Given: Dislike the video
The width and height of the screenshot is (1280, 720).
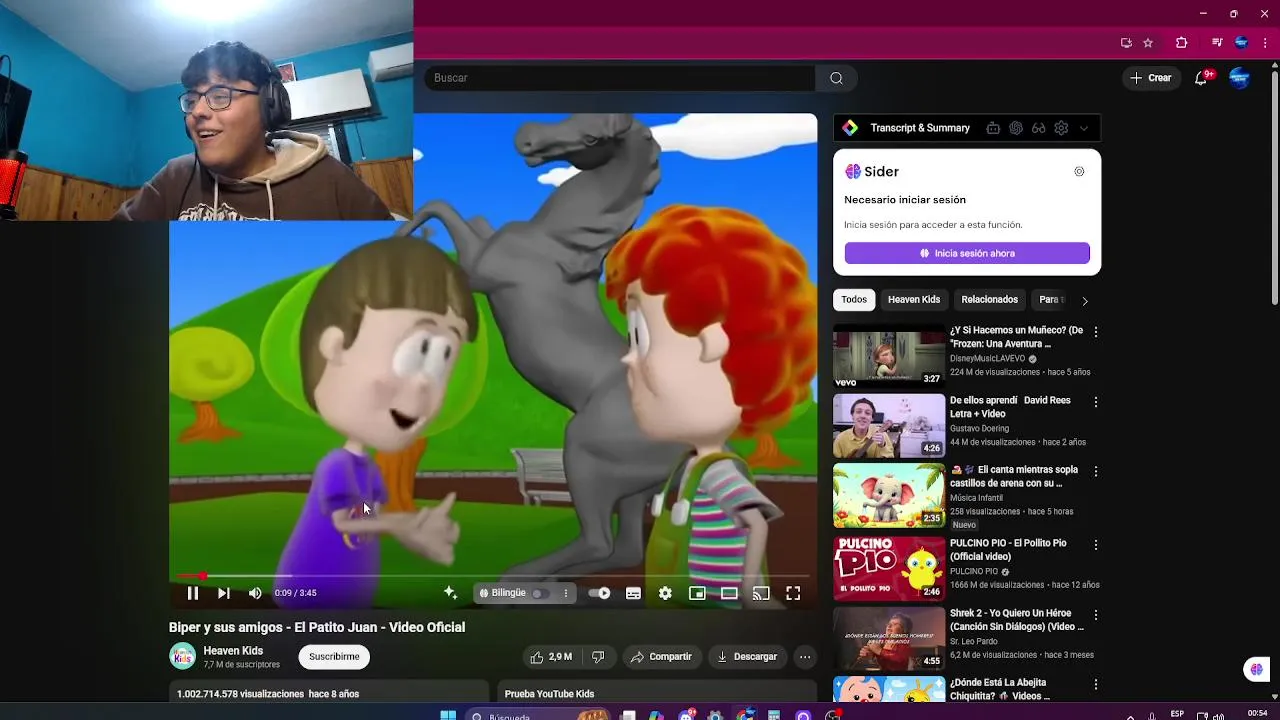Looking at the screenshot, I should [598, 657].
